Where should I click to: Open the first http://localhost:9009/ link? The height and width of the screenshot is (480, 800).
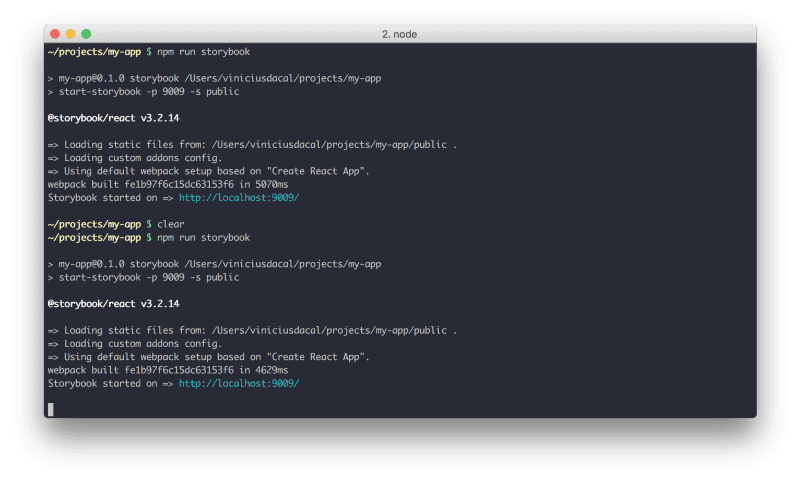239,198
